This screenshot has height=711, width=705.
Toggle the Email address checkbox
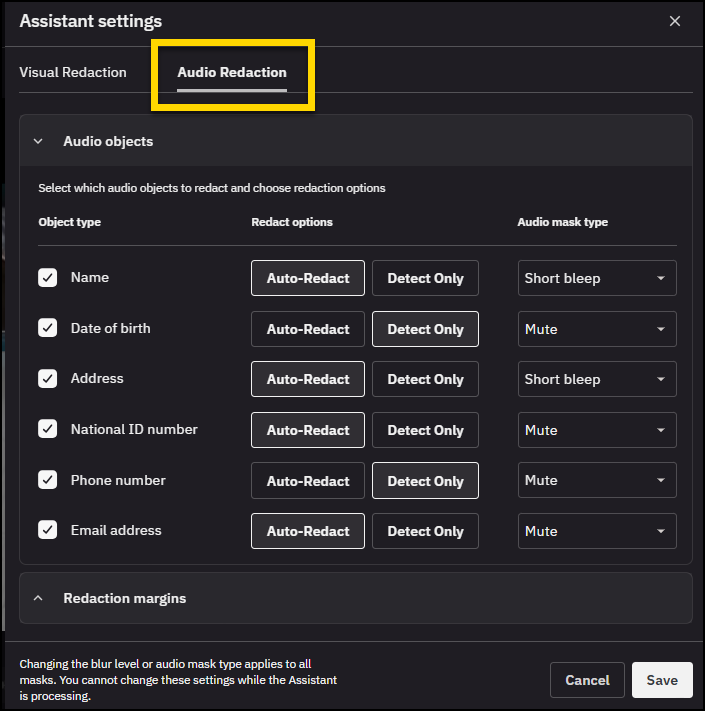48,531
